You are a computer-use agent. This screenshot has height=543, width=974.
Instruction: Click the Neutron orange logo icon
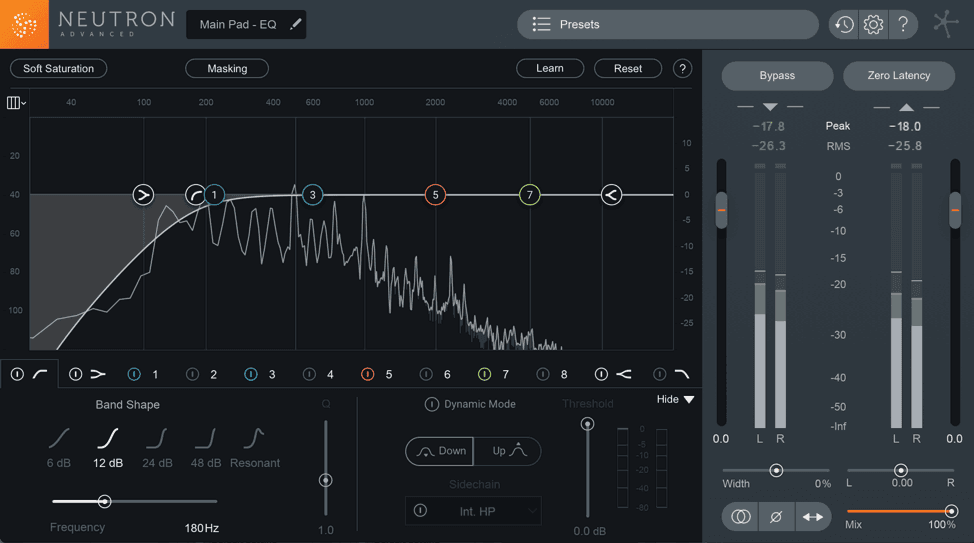click(24, 24)
